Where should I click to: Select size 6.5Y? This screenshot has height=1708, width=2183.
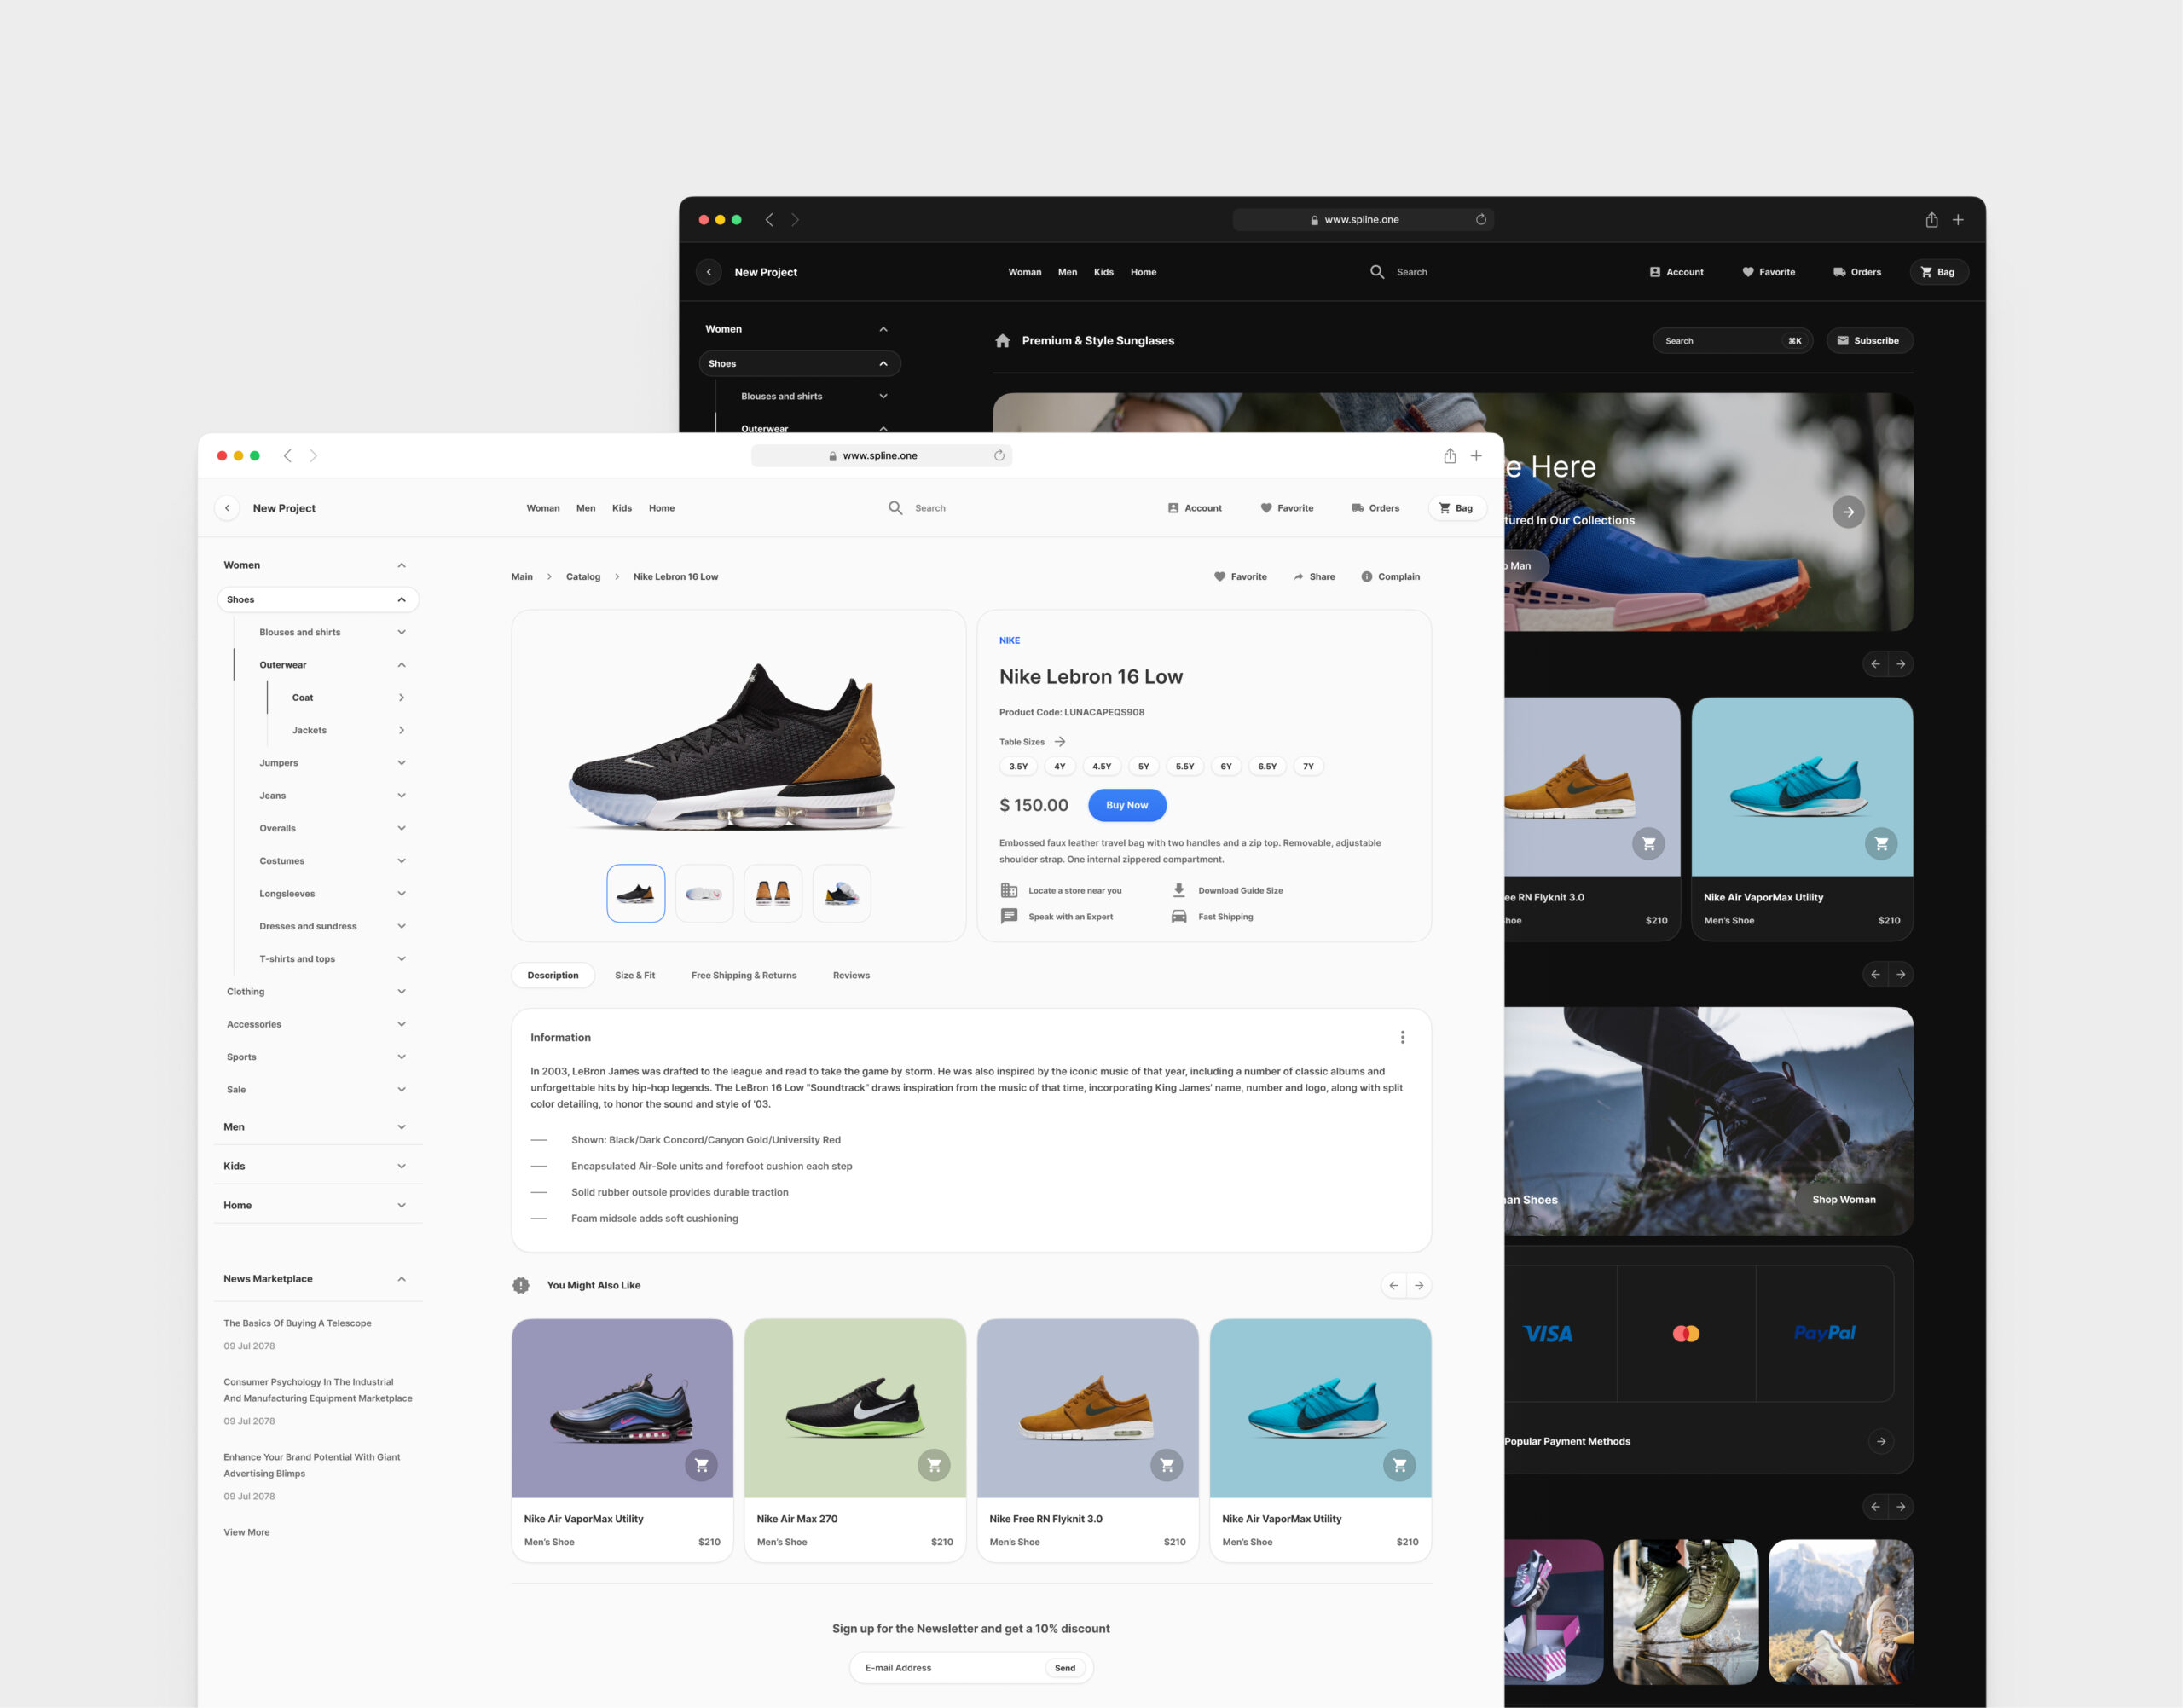tap(1267, 766)
